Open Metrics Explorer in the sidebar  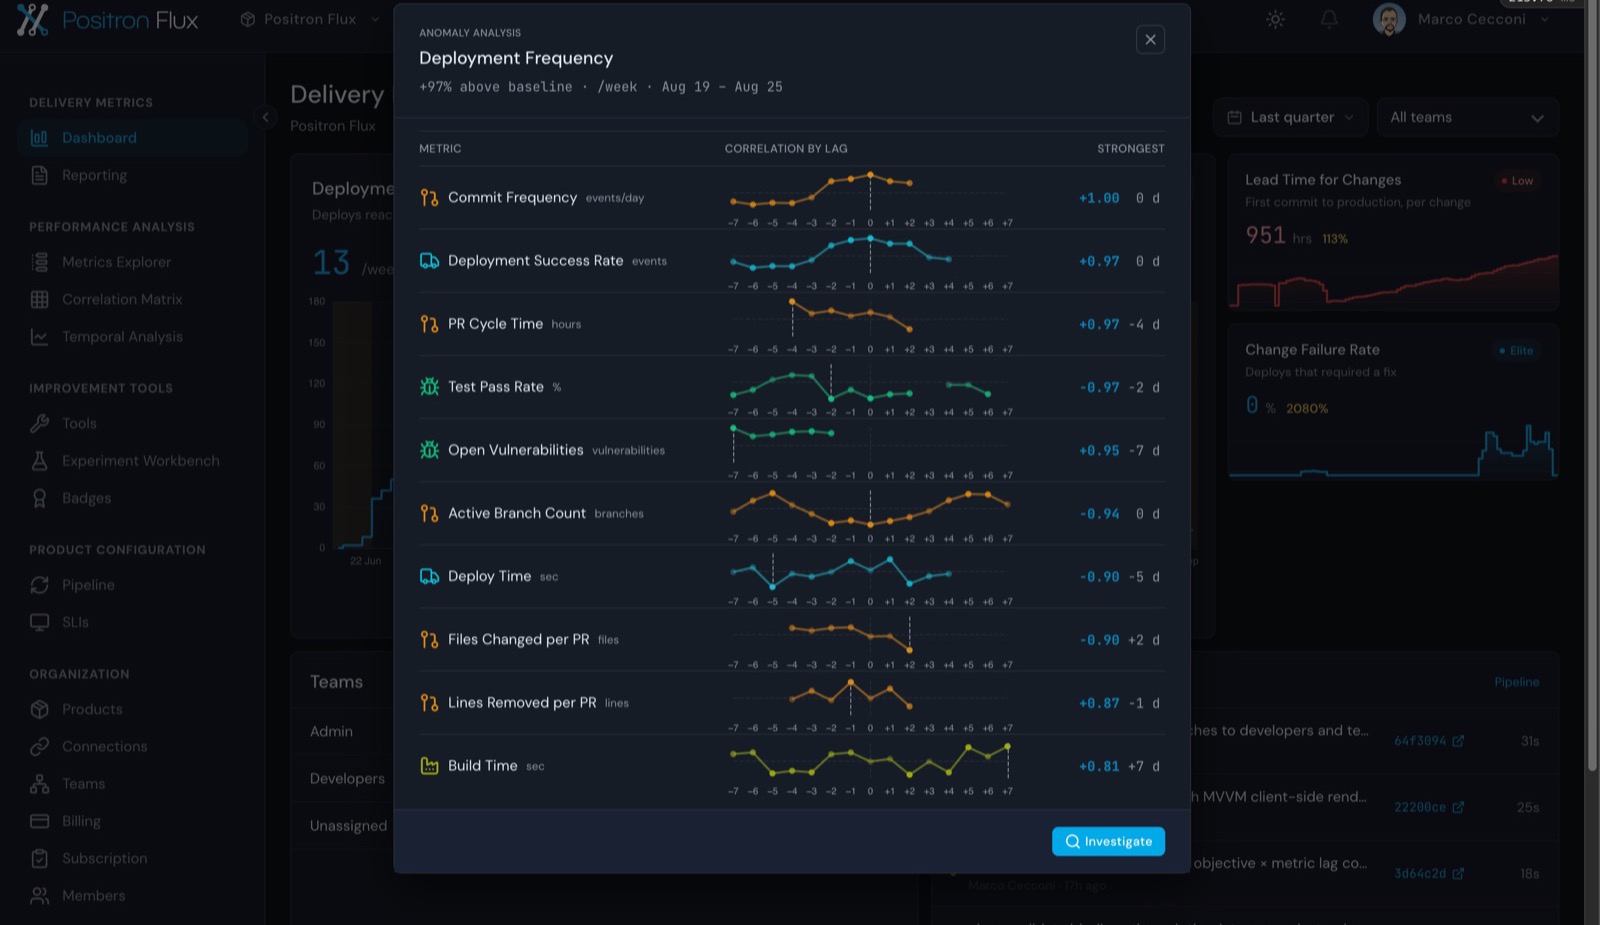[132, 262]
